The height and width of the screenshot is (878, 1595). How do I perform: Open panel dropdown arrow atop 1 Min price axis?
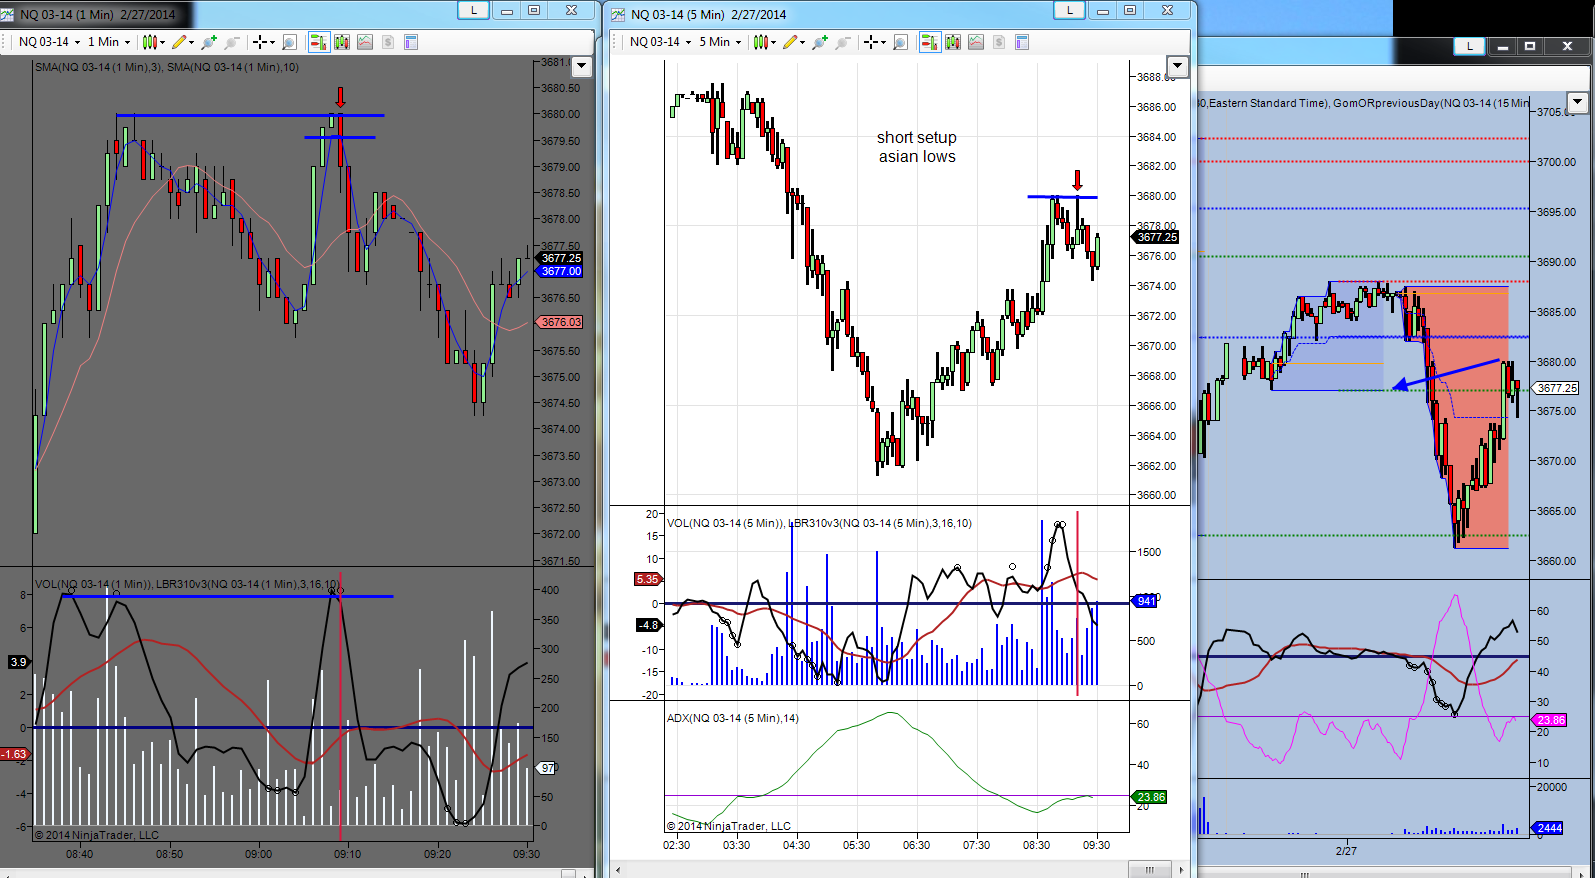[581, 67]
